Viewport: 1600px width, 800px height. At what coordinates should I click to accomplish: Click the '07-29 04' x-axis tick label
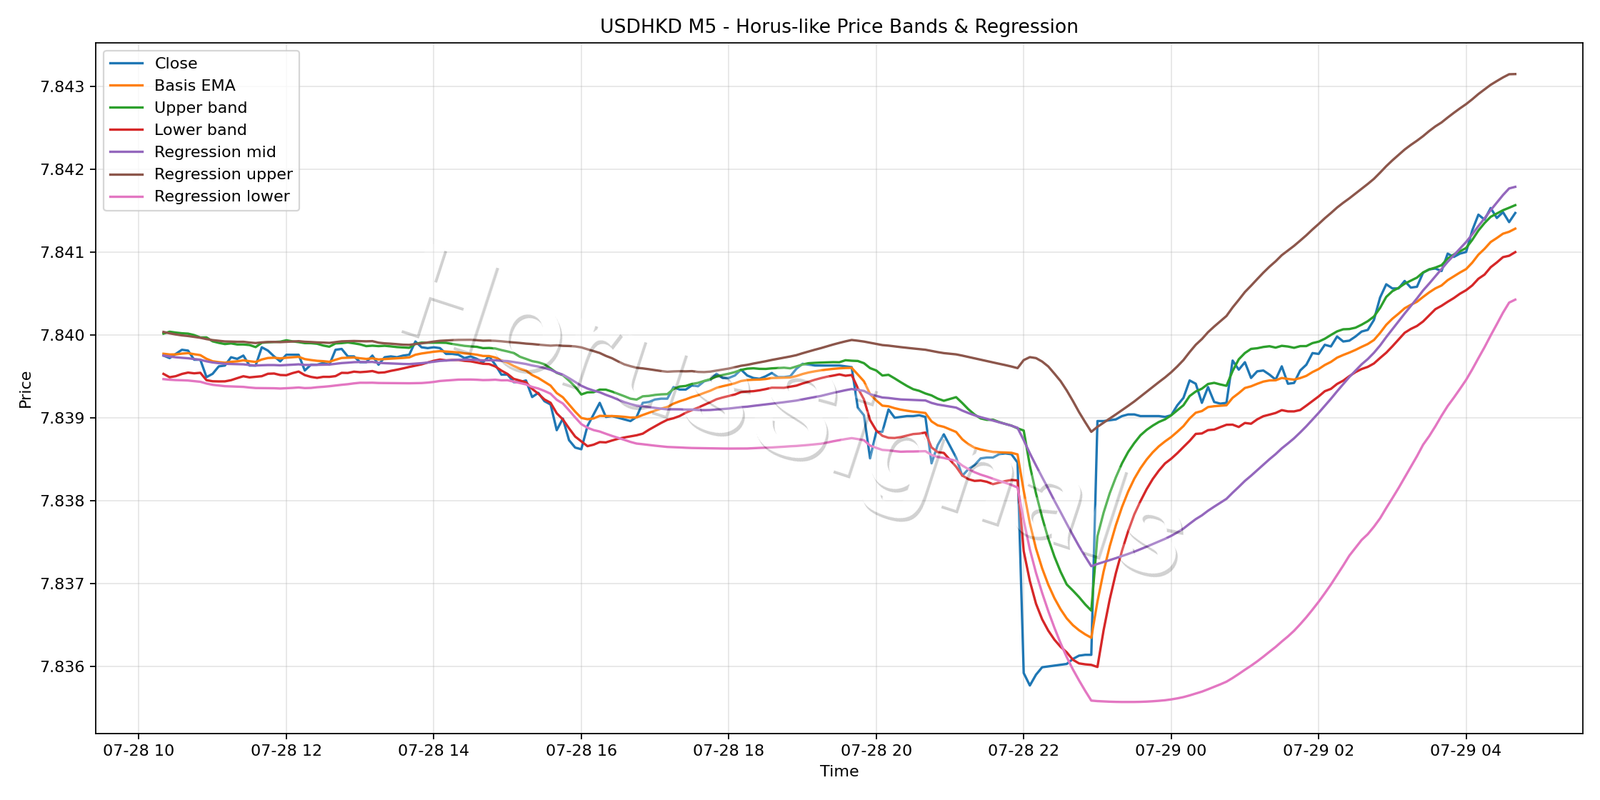1466,749
